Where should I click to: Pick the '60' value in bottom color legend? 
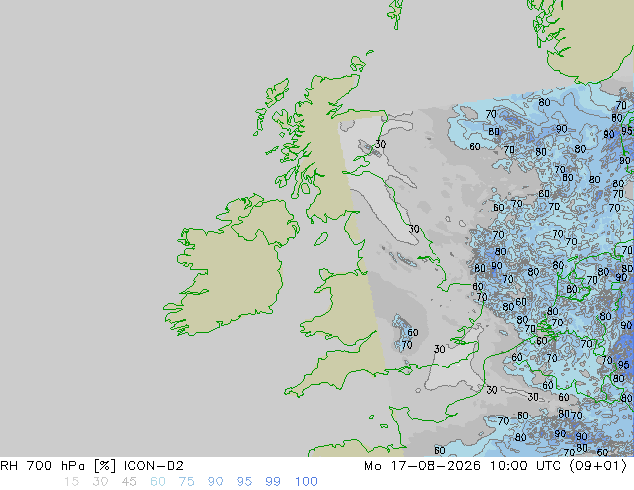tap(158, 482)
